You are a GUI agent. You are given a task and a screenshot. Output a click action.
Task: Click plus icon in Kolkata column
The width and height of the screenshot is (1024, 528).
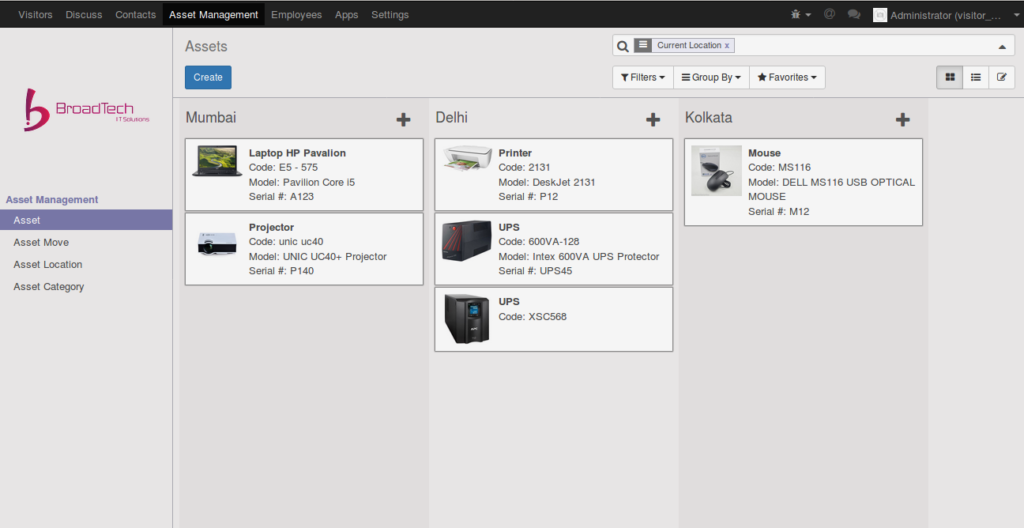[x=902, y=120]
